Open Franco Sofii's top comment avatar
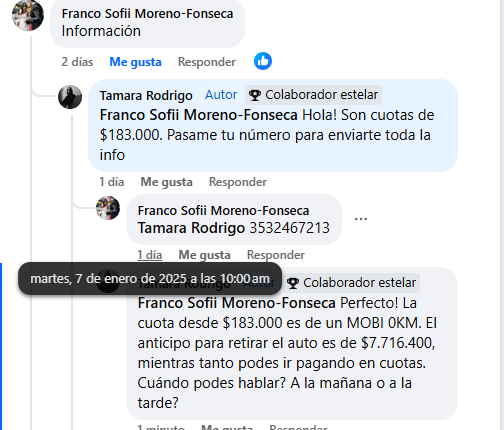 click(28, 15)
